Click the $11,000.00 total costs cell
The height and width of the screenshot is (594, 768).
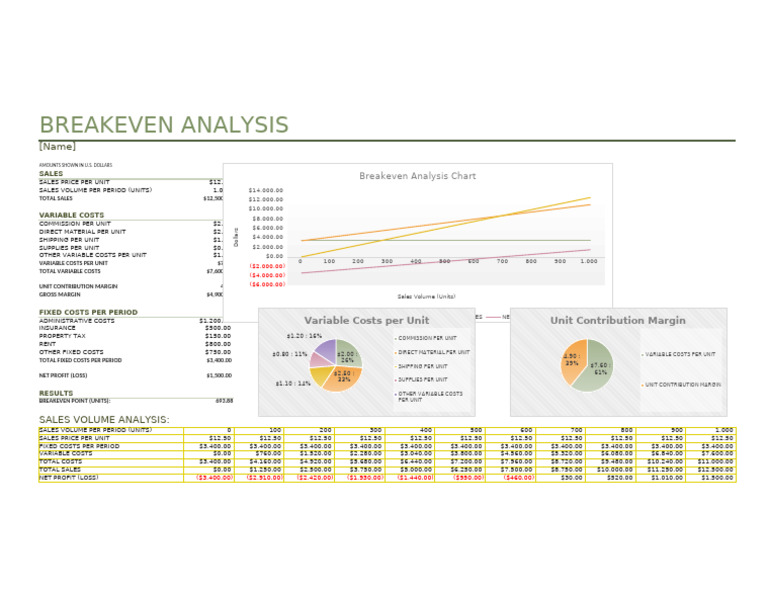(x=710, y=461)
